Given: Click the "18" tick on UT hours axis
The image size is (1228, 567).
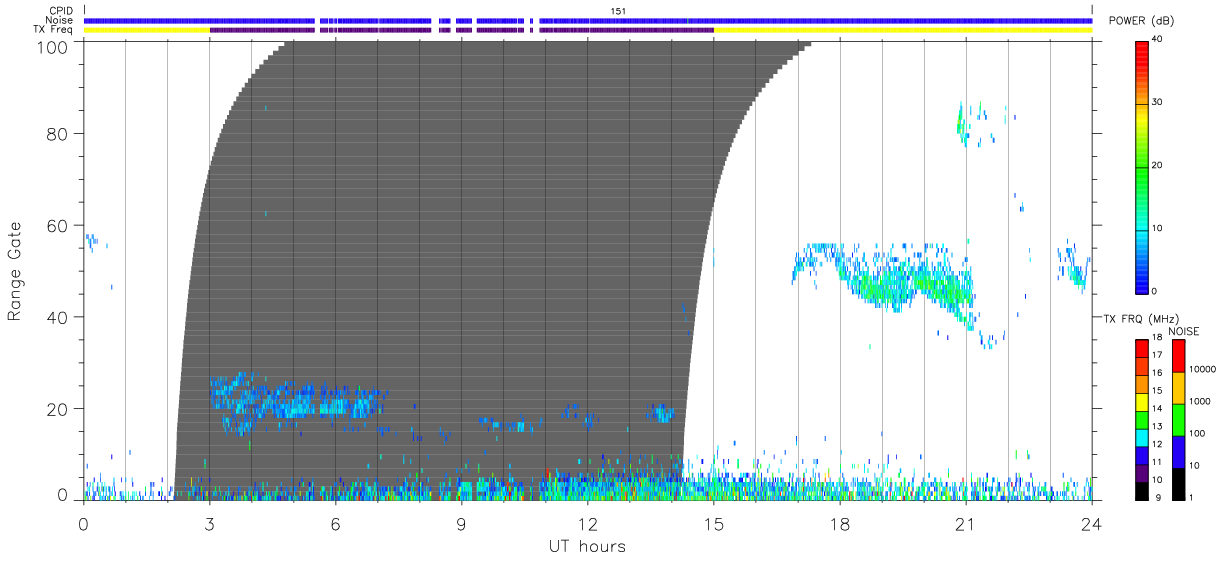Looking at the screenshot, I should [x=839, y=523].
